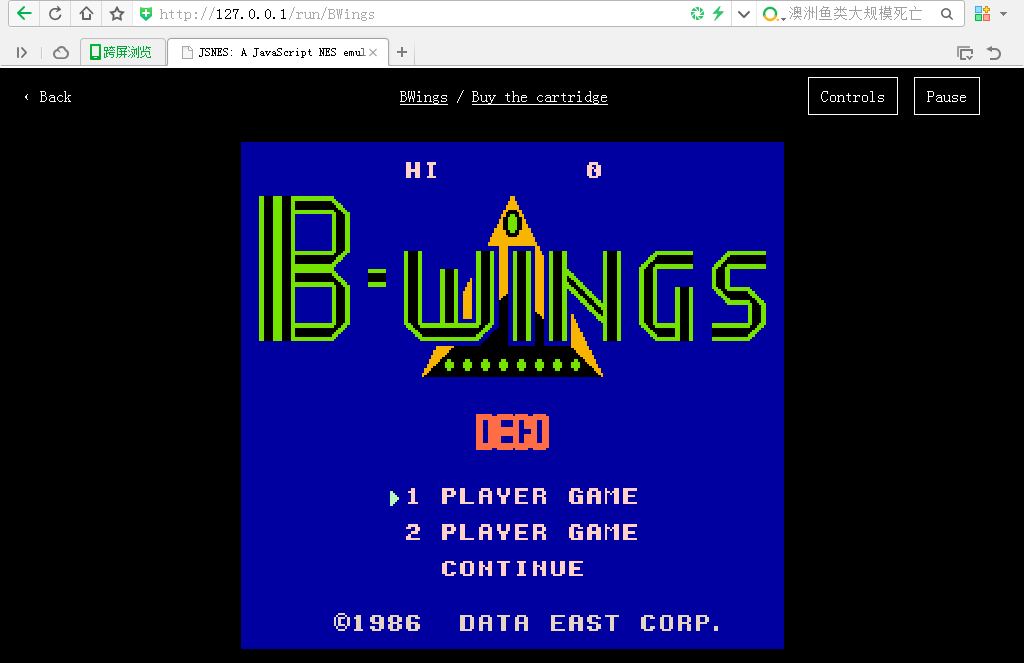Focus the search box with Chinese placeholder
The image size is (1024, 663).
(856, 14)
